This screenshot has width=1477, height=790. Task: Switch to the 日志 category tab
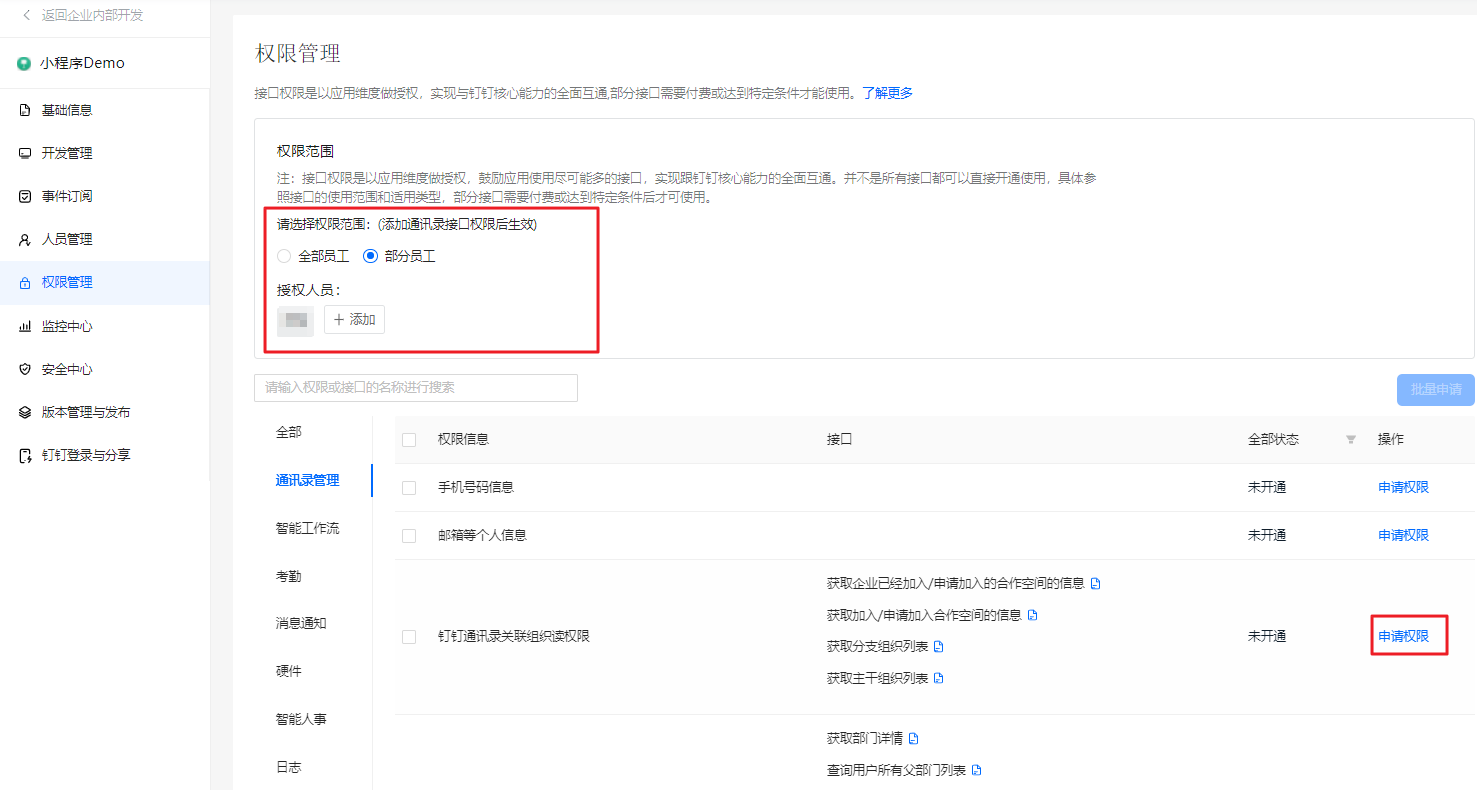click(x=289, y=767)
